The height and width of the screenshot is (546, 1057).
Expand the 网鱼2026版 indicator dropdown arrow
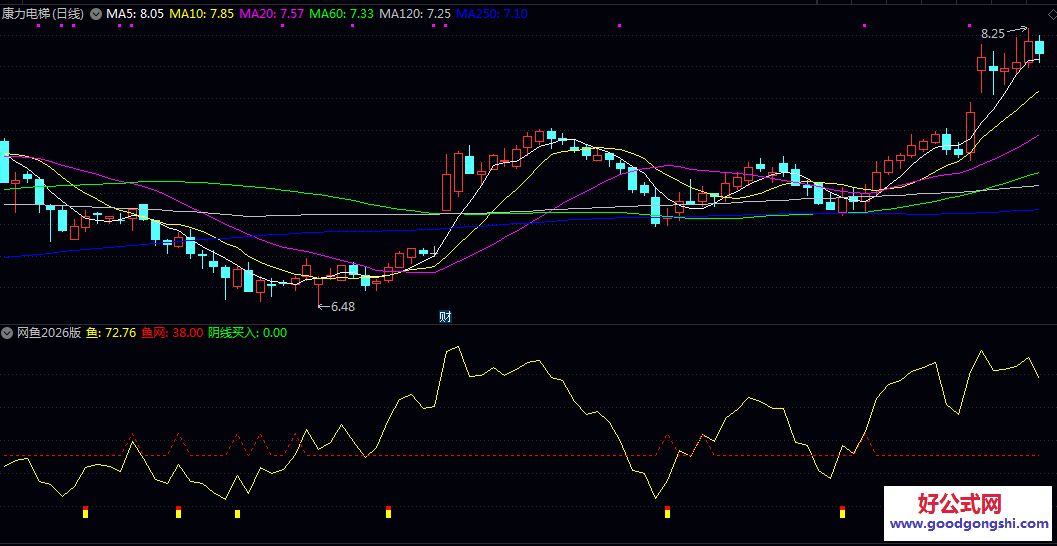[x=8, y=332]
